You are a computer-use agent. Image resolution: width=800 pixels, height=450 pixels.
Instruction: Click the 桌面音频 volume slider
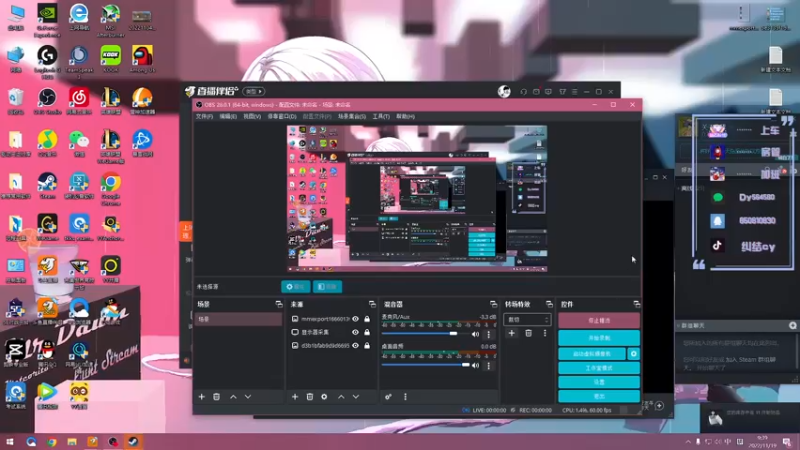point(426,365)
